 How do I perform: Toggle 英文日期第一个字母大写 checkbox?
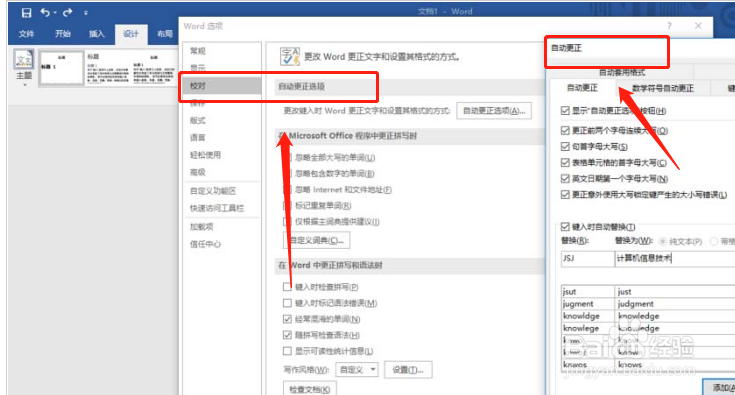[565, 179]
